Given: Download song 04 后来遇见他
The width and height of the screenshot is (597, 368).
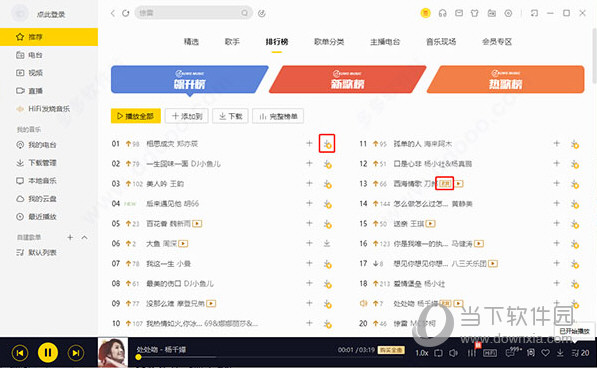Looking at the screenshot, I should 327,204.
